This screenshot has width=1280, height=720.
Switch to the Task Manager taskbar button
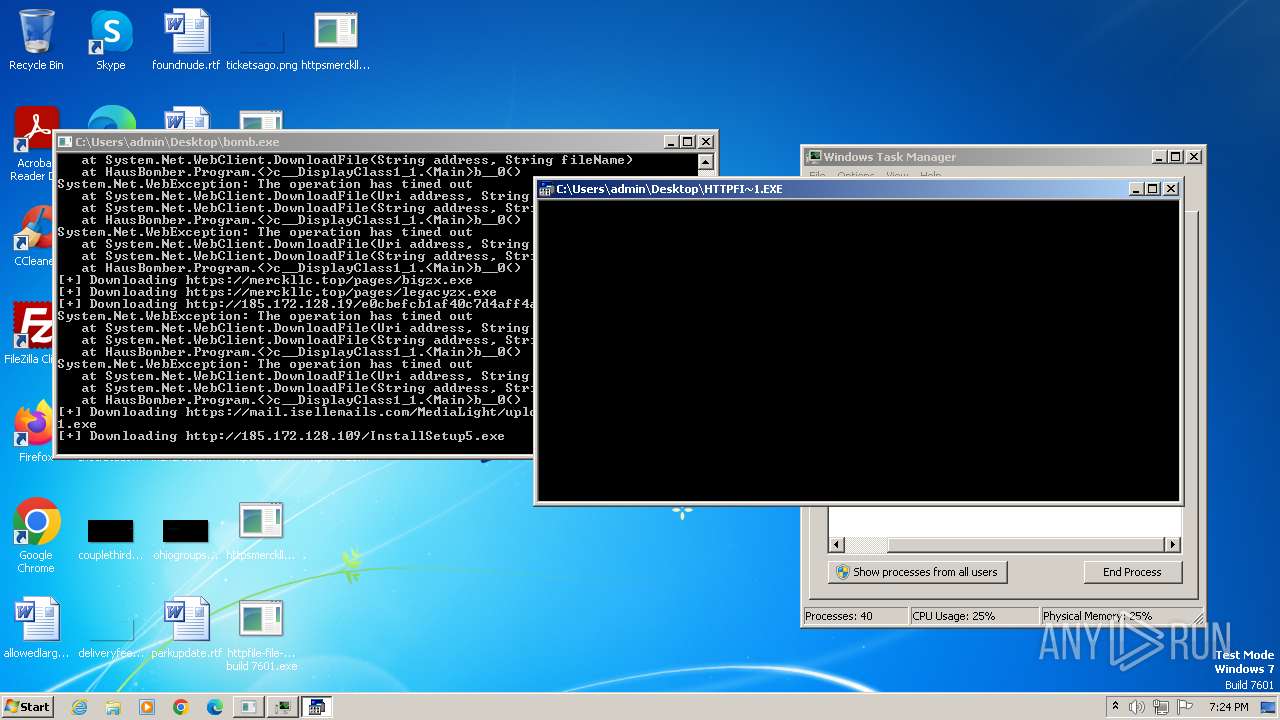coord(283,707)
